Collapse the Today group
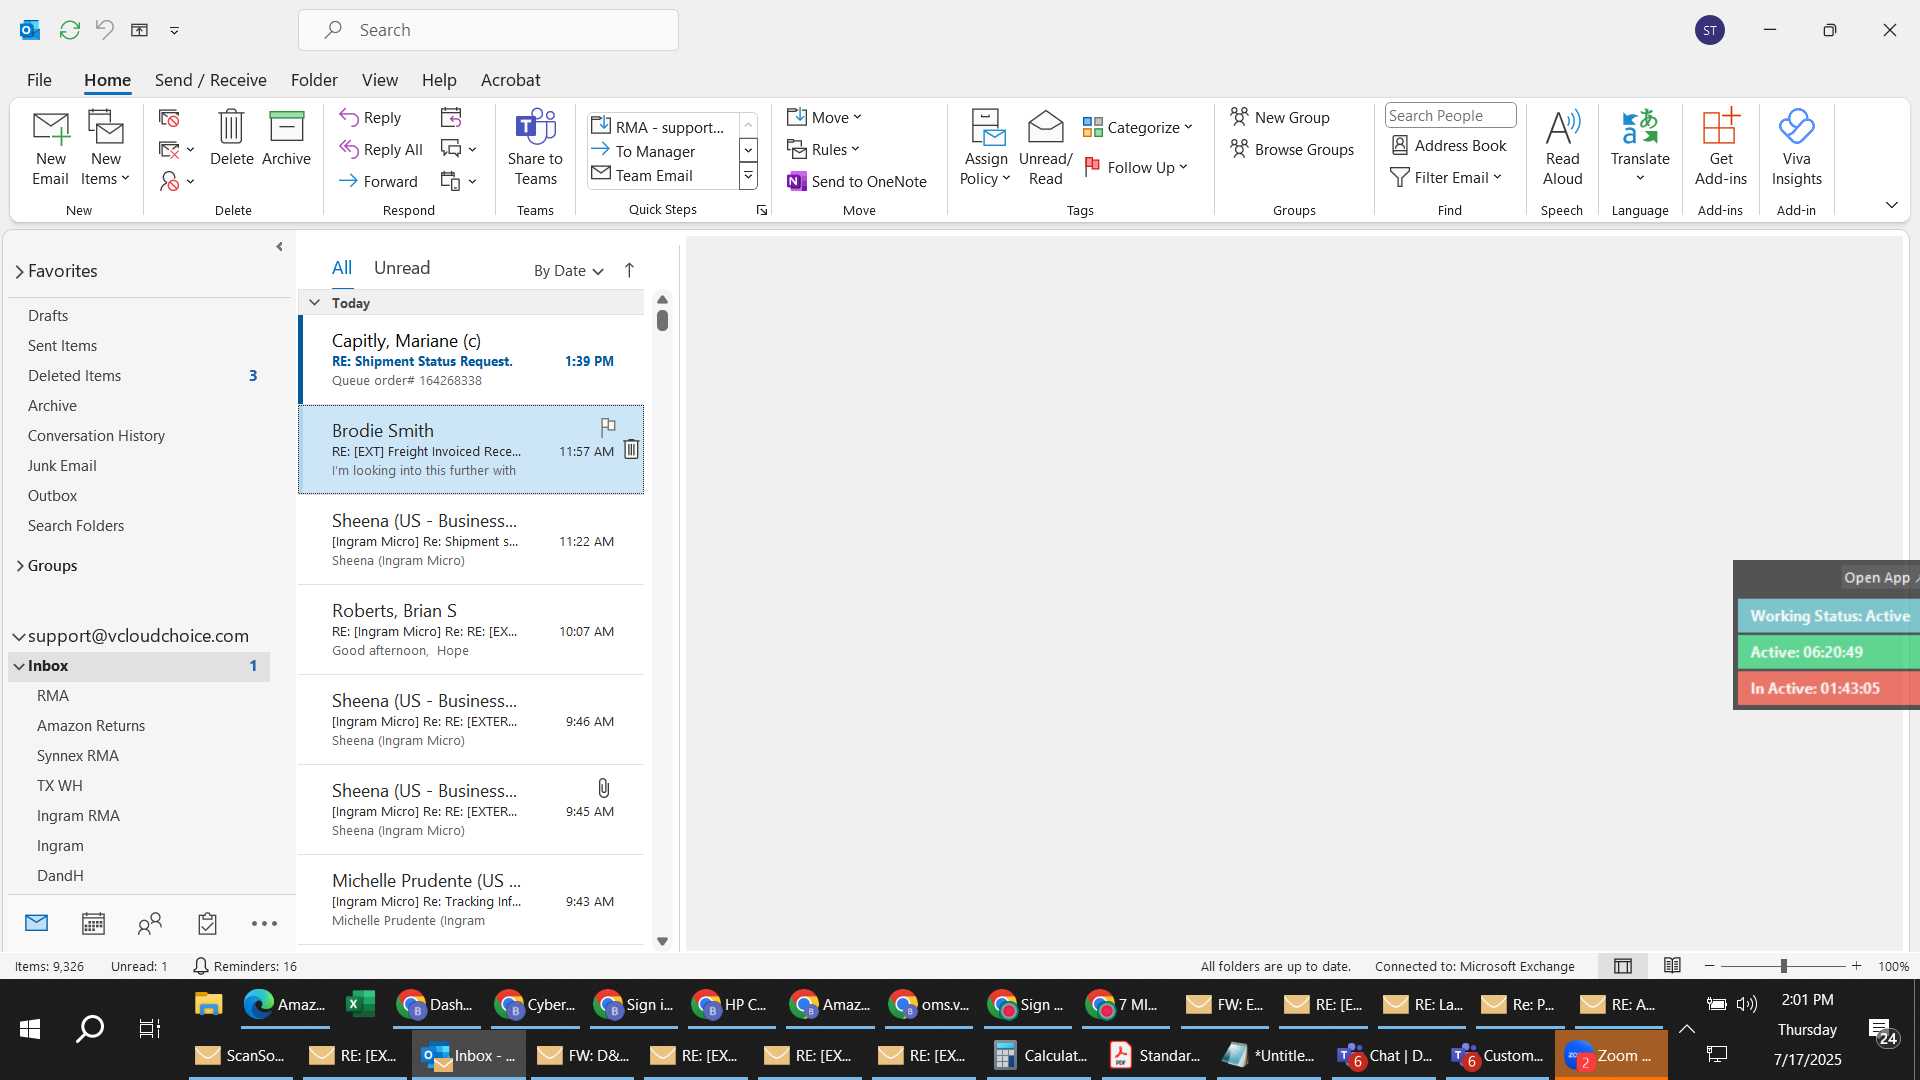The width and height of the screenshot is (1920, 1080). coord(314,302)
